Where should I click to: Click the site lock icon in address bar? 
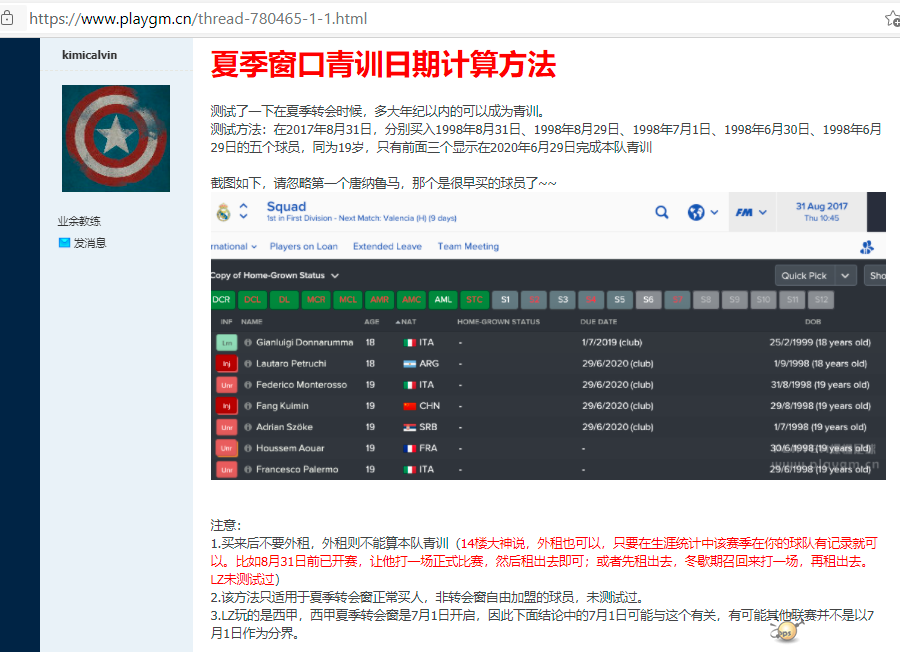7,18
